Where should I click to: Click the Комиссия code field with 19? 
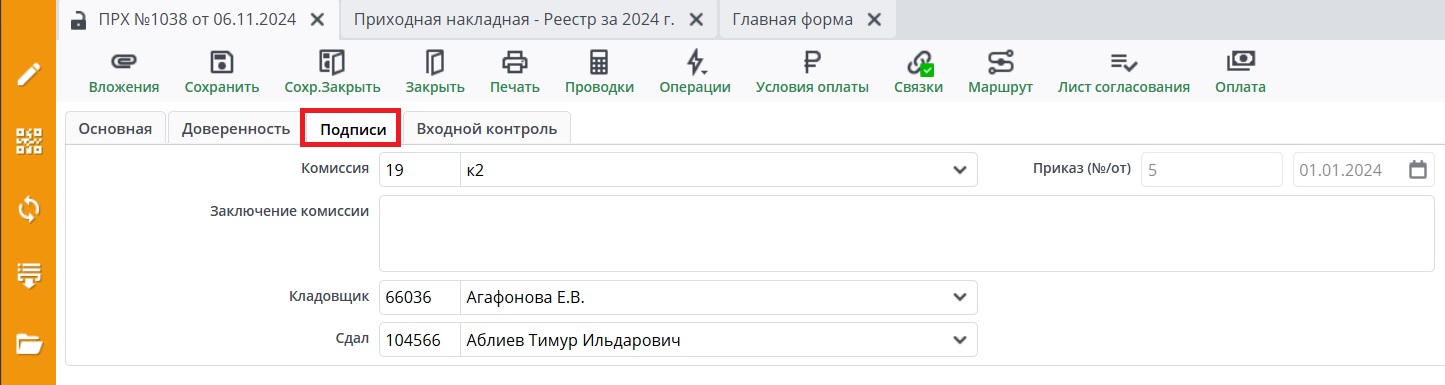point(419,170)
